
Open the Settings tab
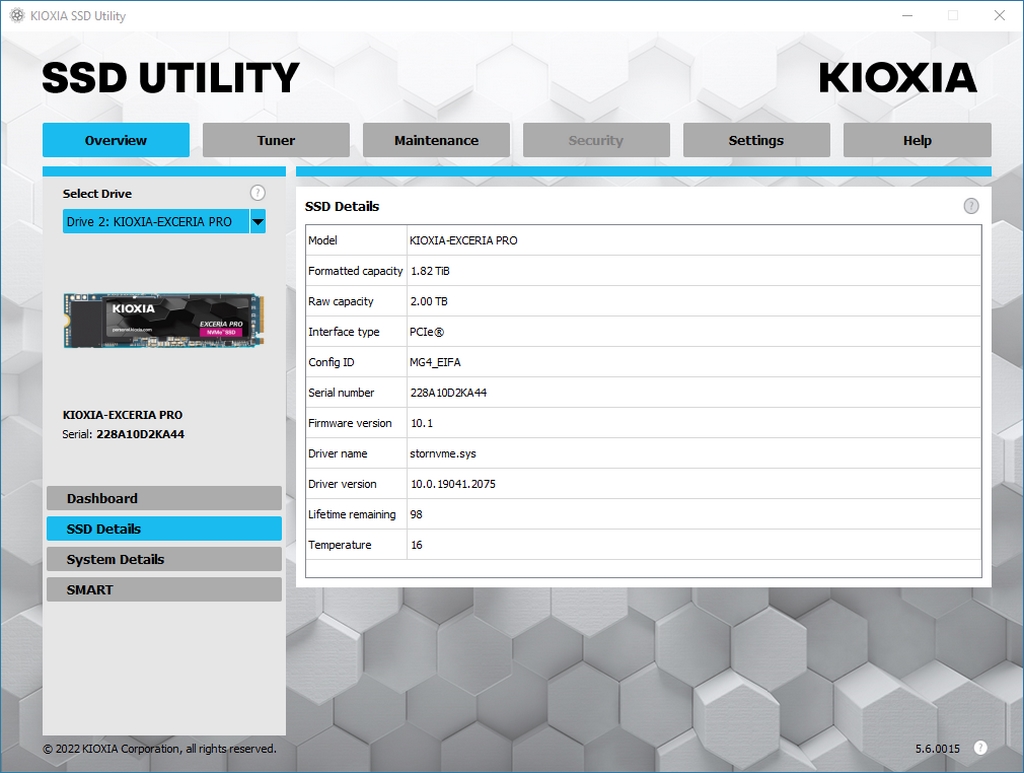tap(756, 140)
